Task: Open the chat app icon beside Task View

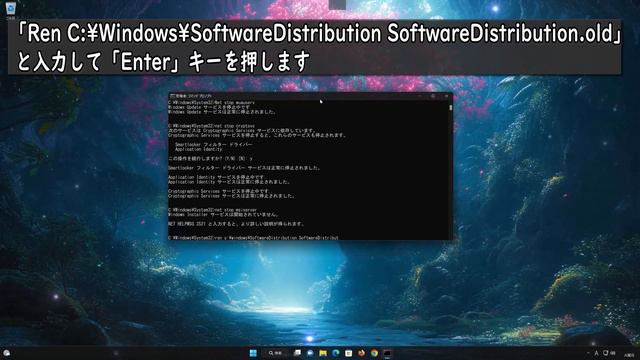Action: pos(310,353)
